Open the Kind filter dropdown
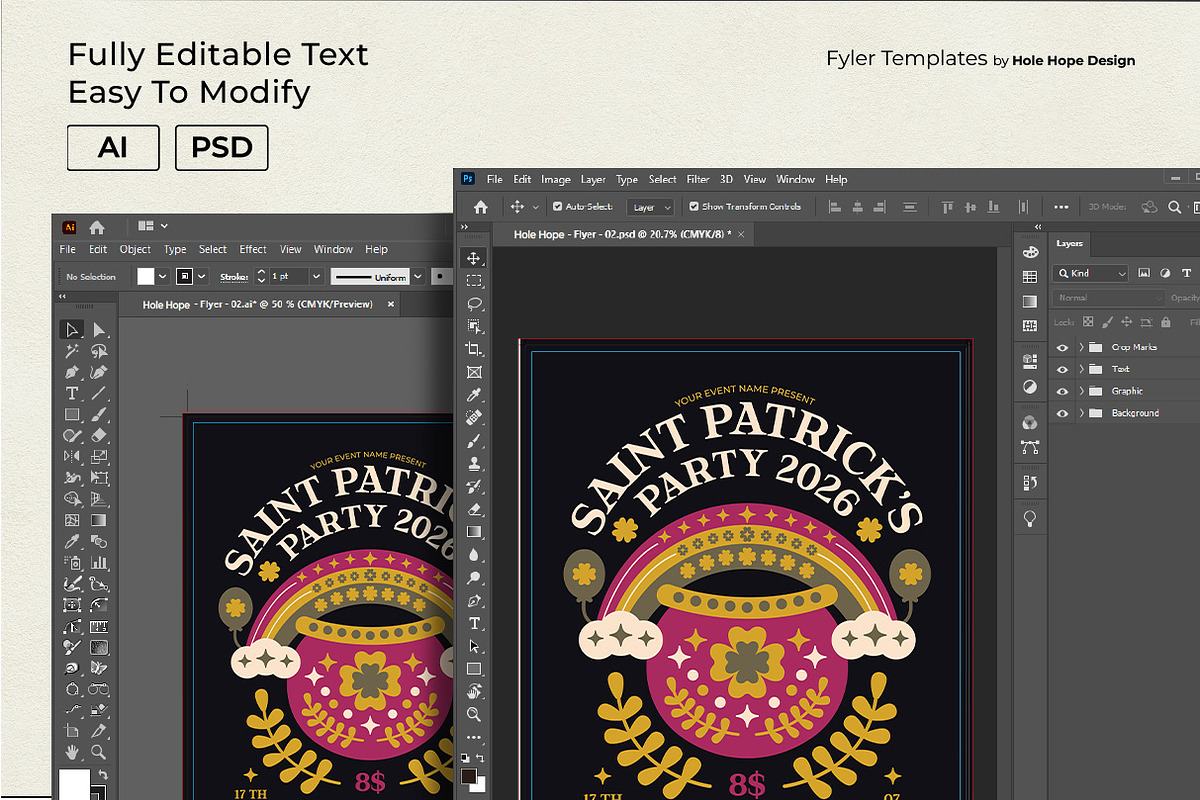Image resolution: width=1200 pixels, height=800 pixels. pos(1092,273)
